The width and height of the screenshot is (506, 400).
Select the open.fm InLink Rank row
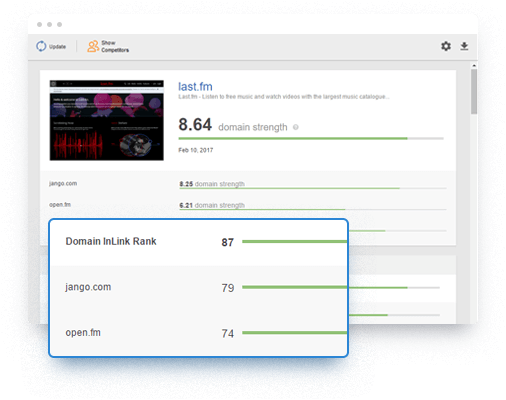click(198, 333)
